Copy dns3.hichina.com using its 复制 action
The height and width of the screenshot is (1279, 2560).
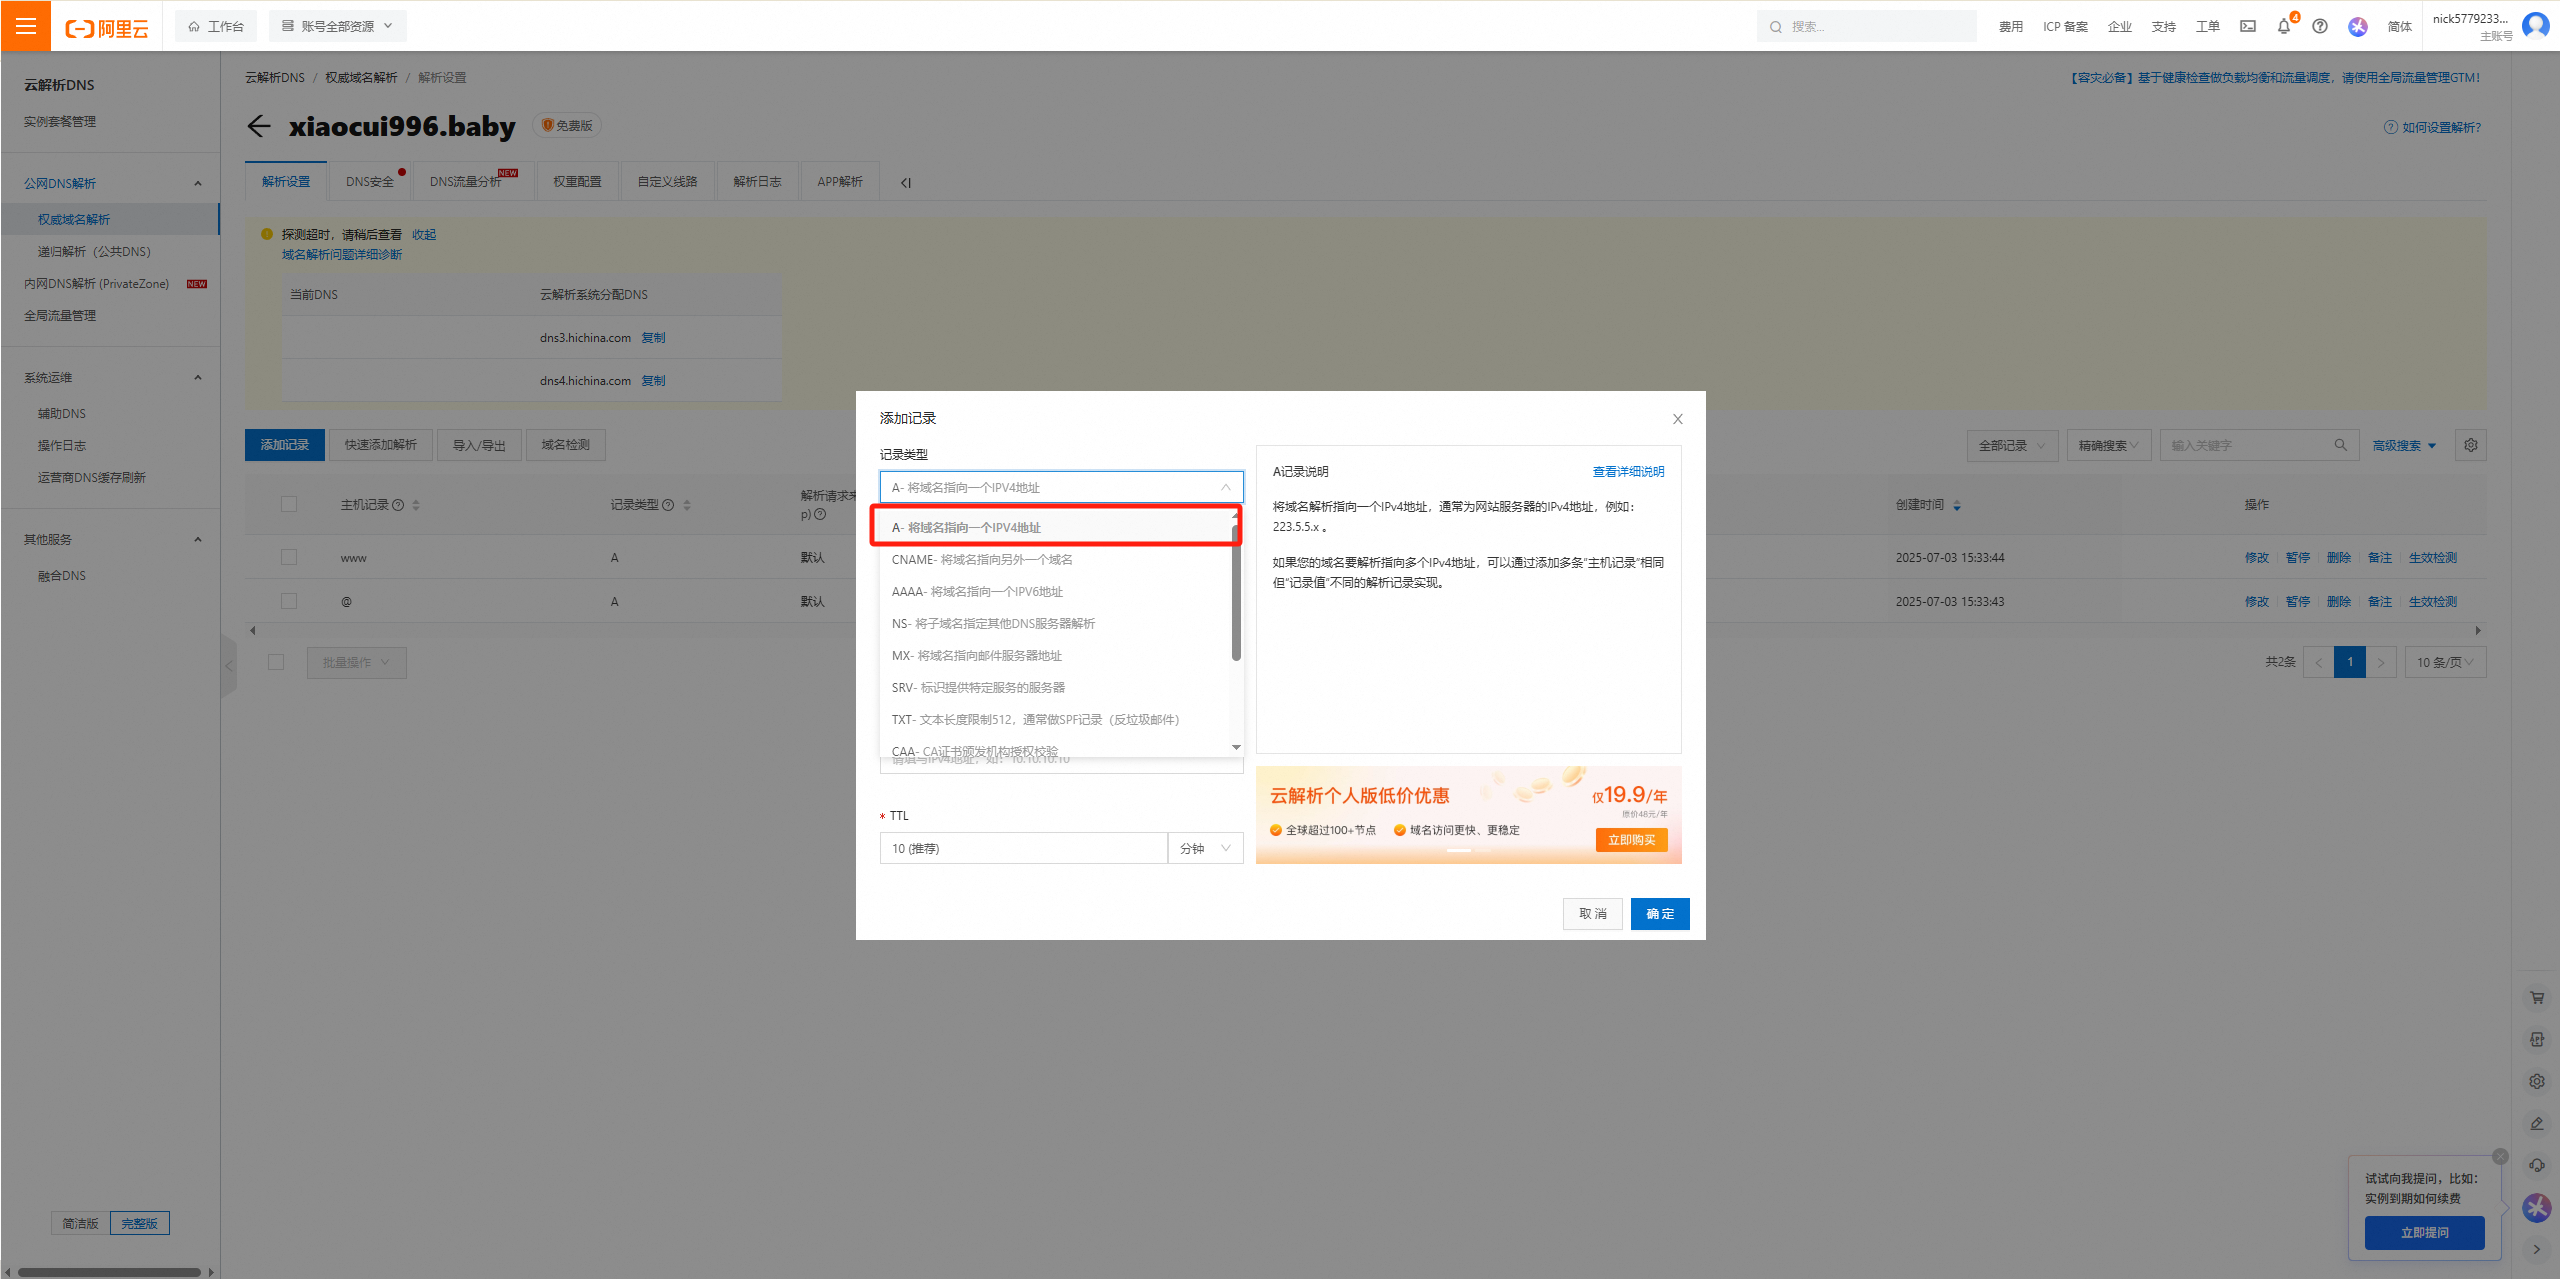click(653, 337)
